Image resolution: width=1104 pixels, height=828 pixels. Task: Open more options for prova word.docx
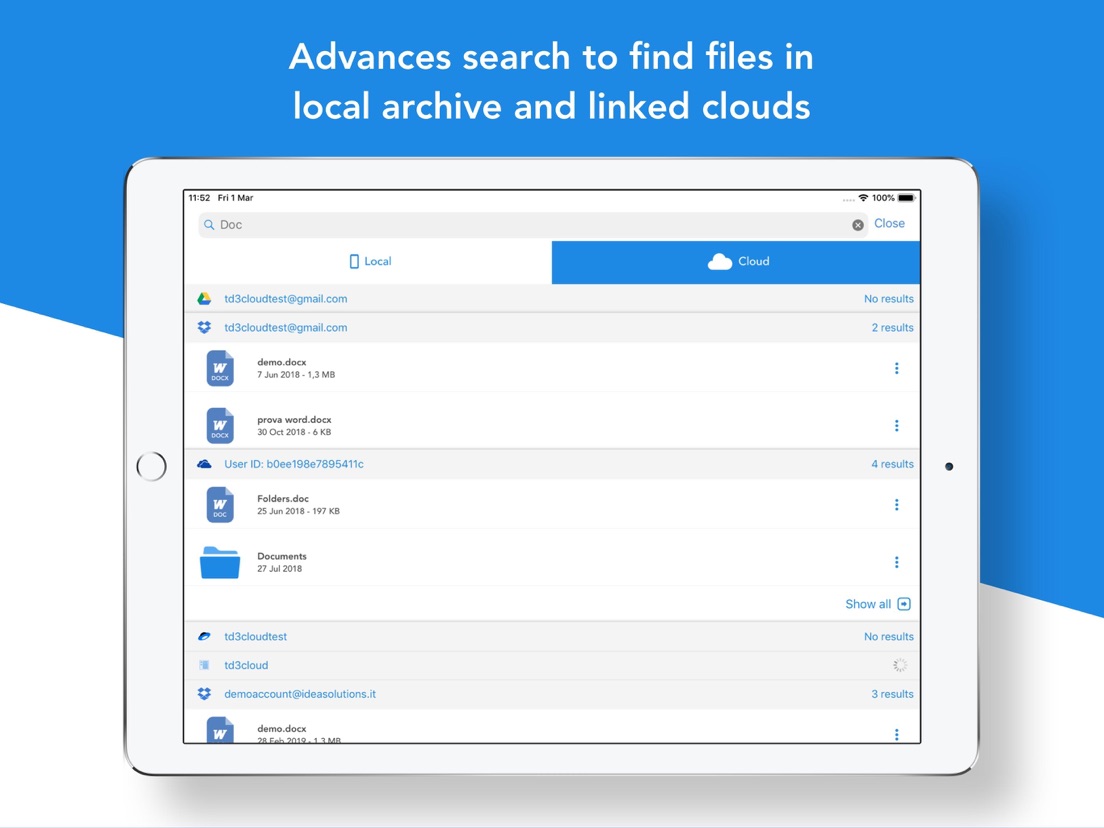point(896,425)
